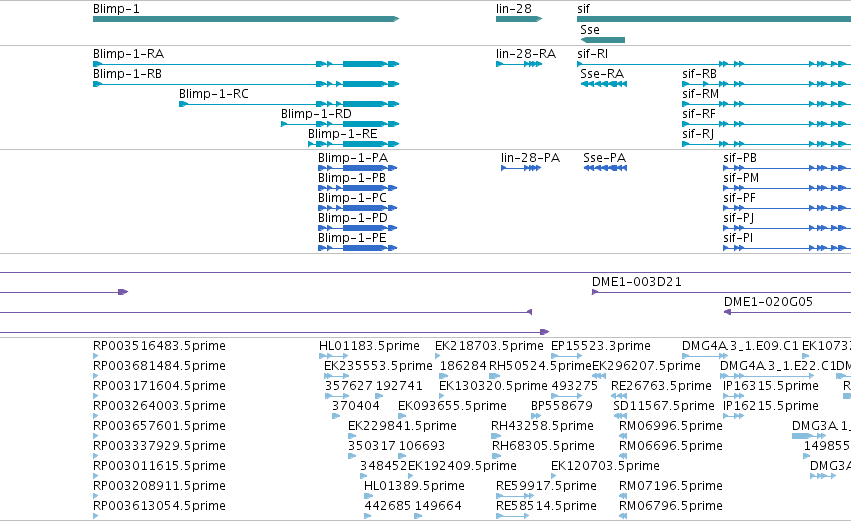Click EST EK229841.5prime
The image size is (851, 521).
(x=402, y=425)
